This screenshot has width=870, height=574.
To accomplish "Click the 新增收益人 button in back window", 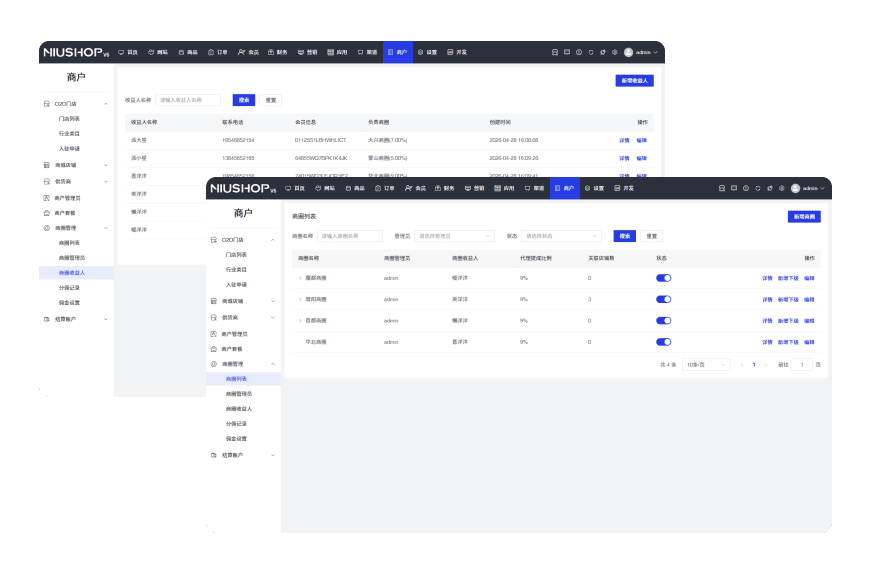I will pos(634,80).
